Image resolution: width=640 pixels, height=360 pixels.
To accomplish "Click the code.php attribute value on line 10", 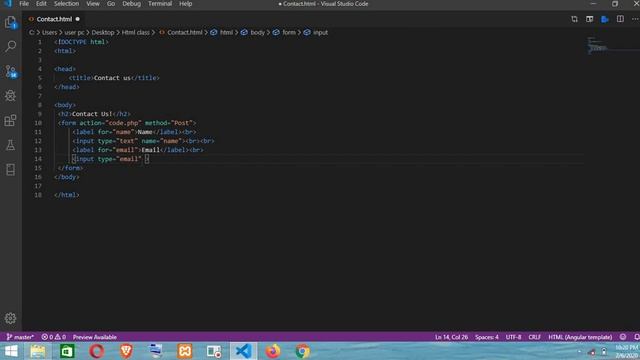I will coord(124,123).
